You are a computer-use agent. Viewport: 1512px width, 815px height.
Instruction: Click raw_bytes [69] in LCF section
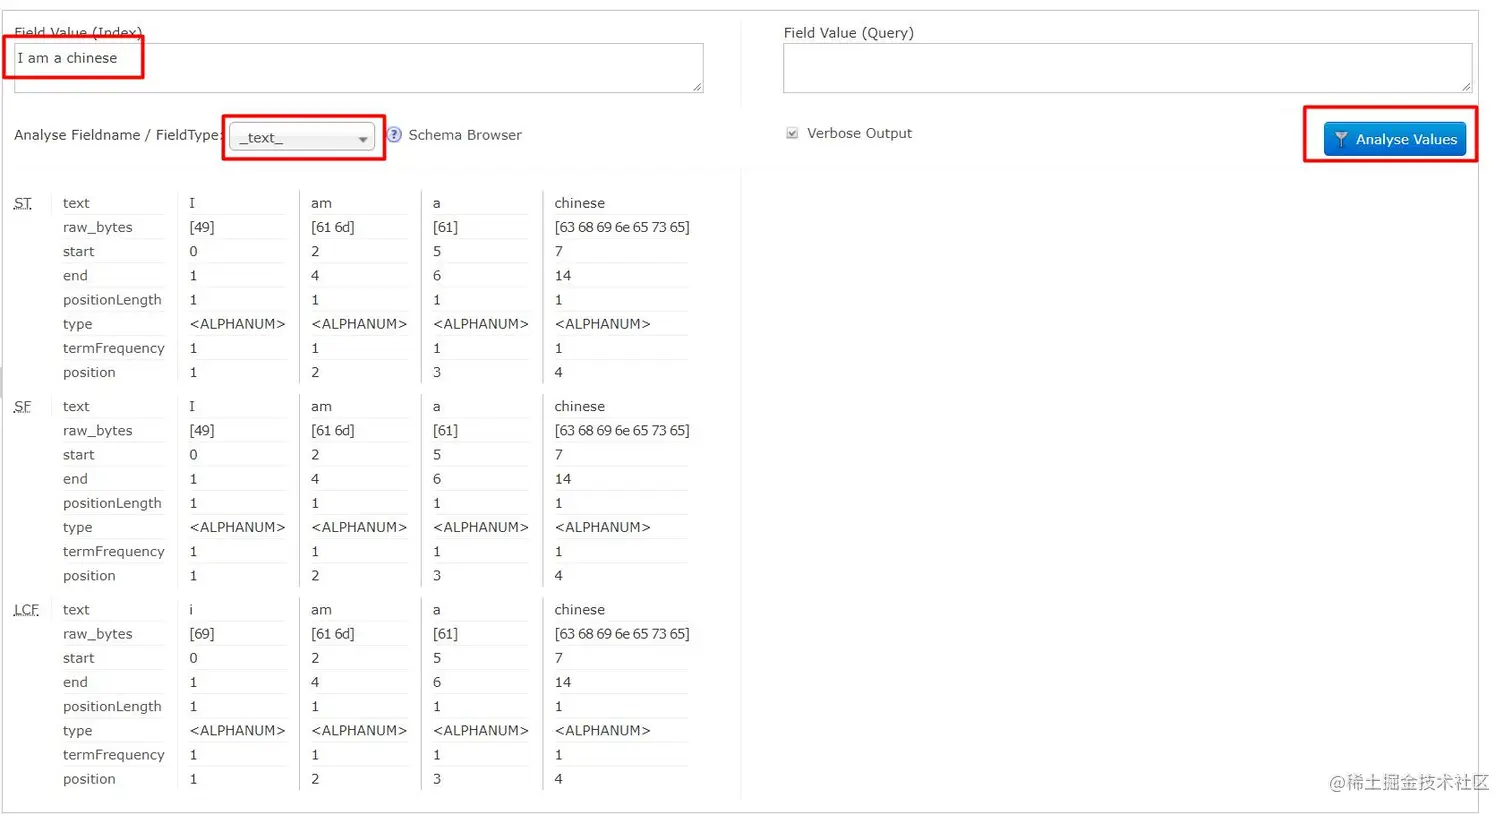tap(202, 633)
